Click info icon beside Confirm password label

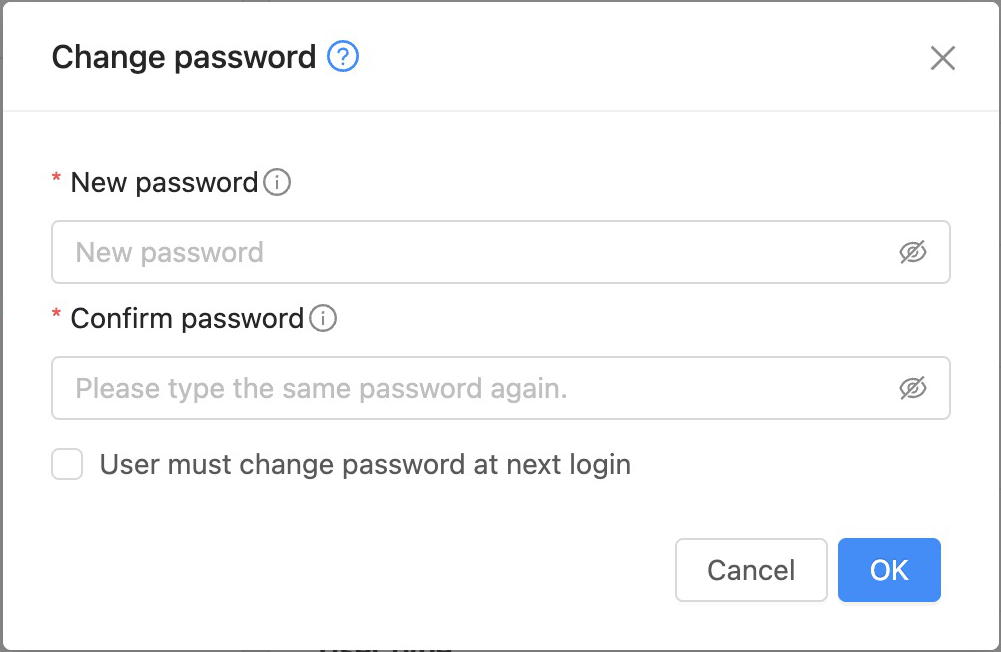(323, 319)
